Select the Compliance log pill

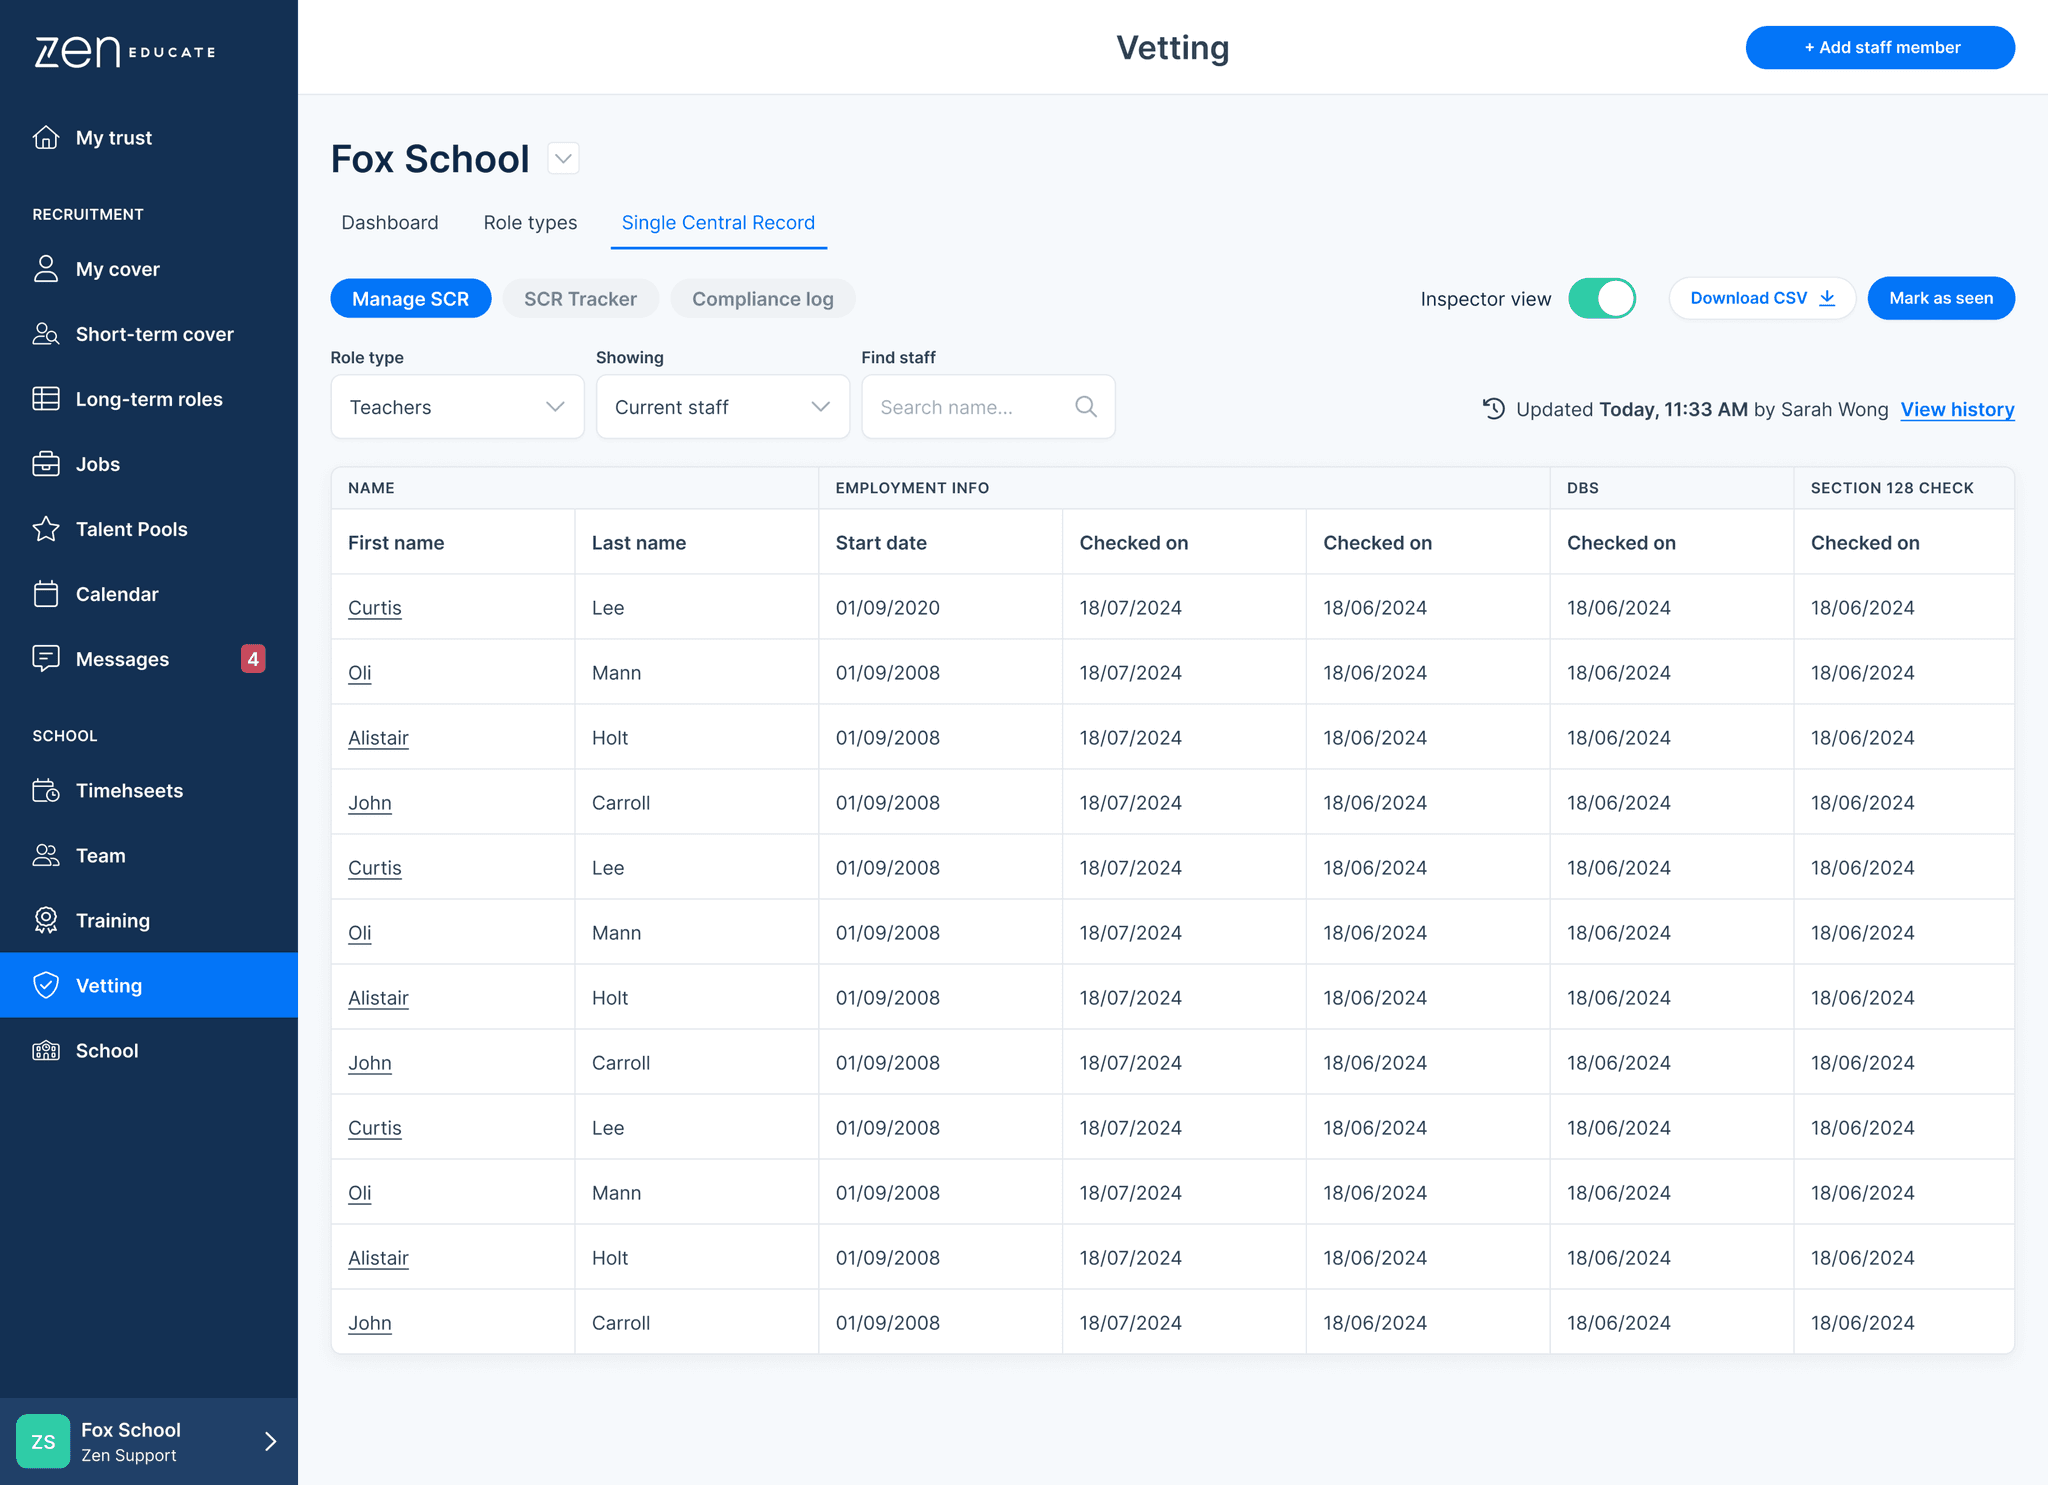tap(762, 299)
